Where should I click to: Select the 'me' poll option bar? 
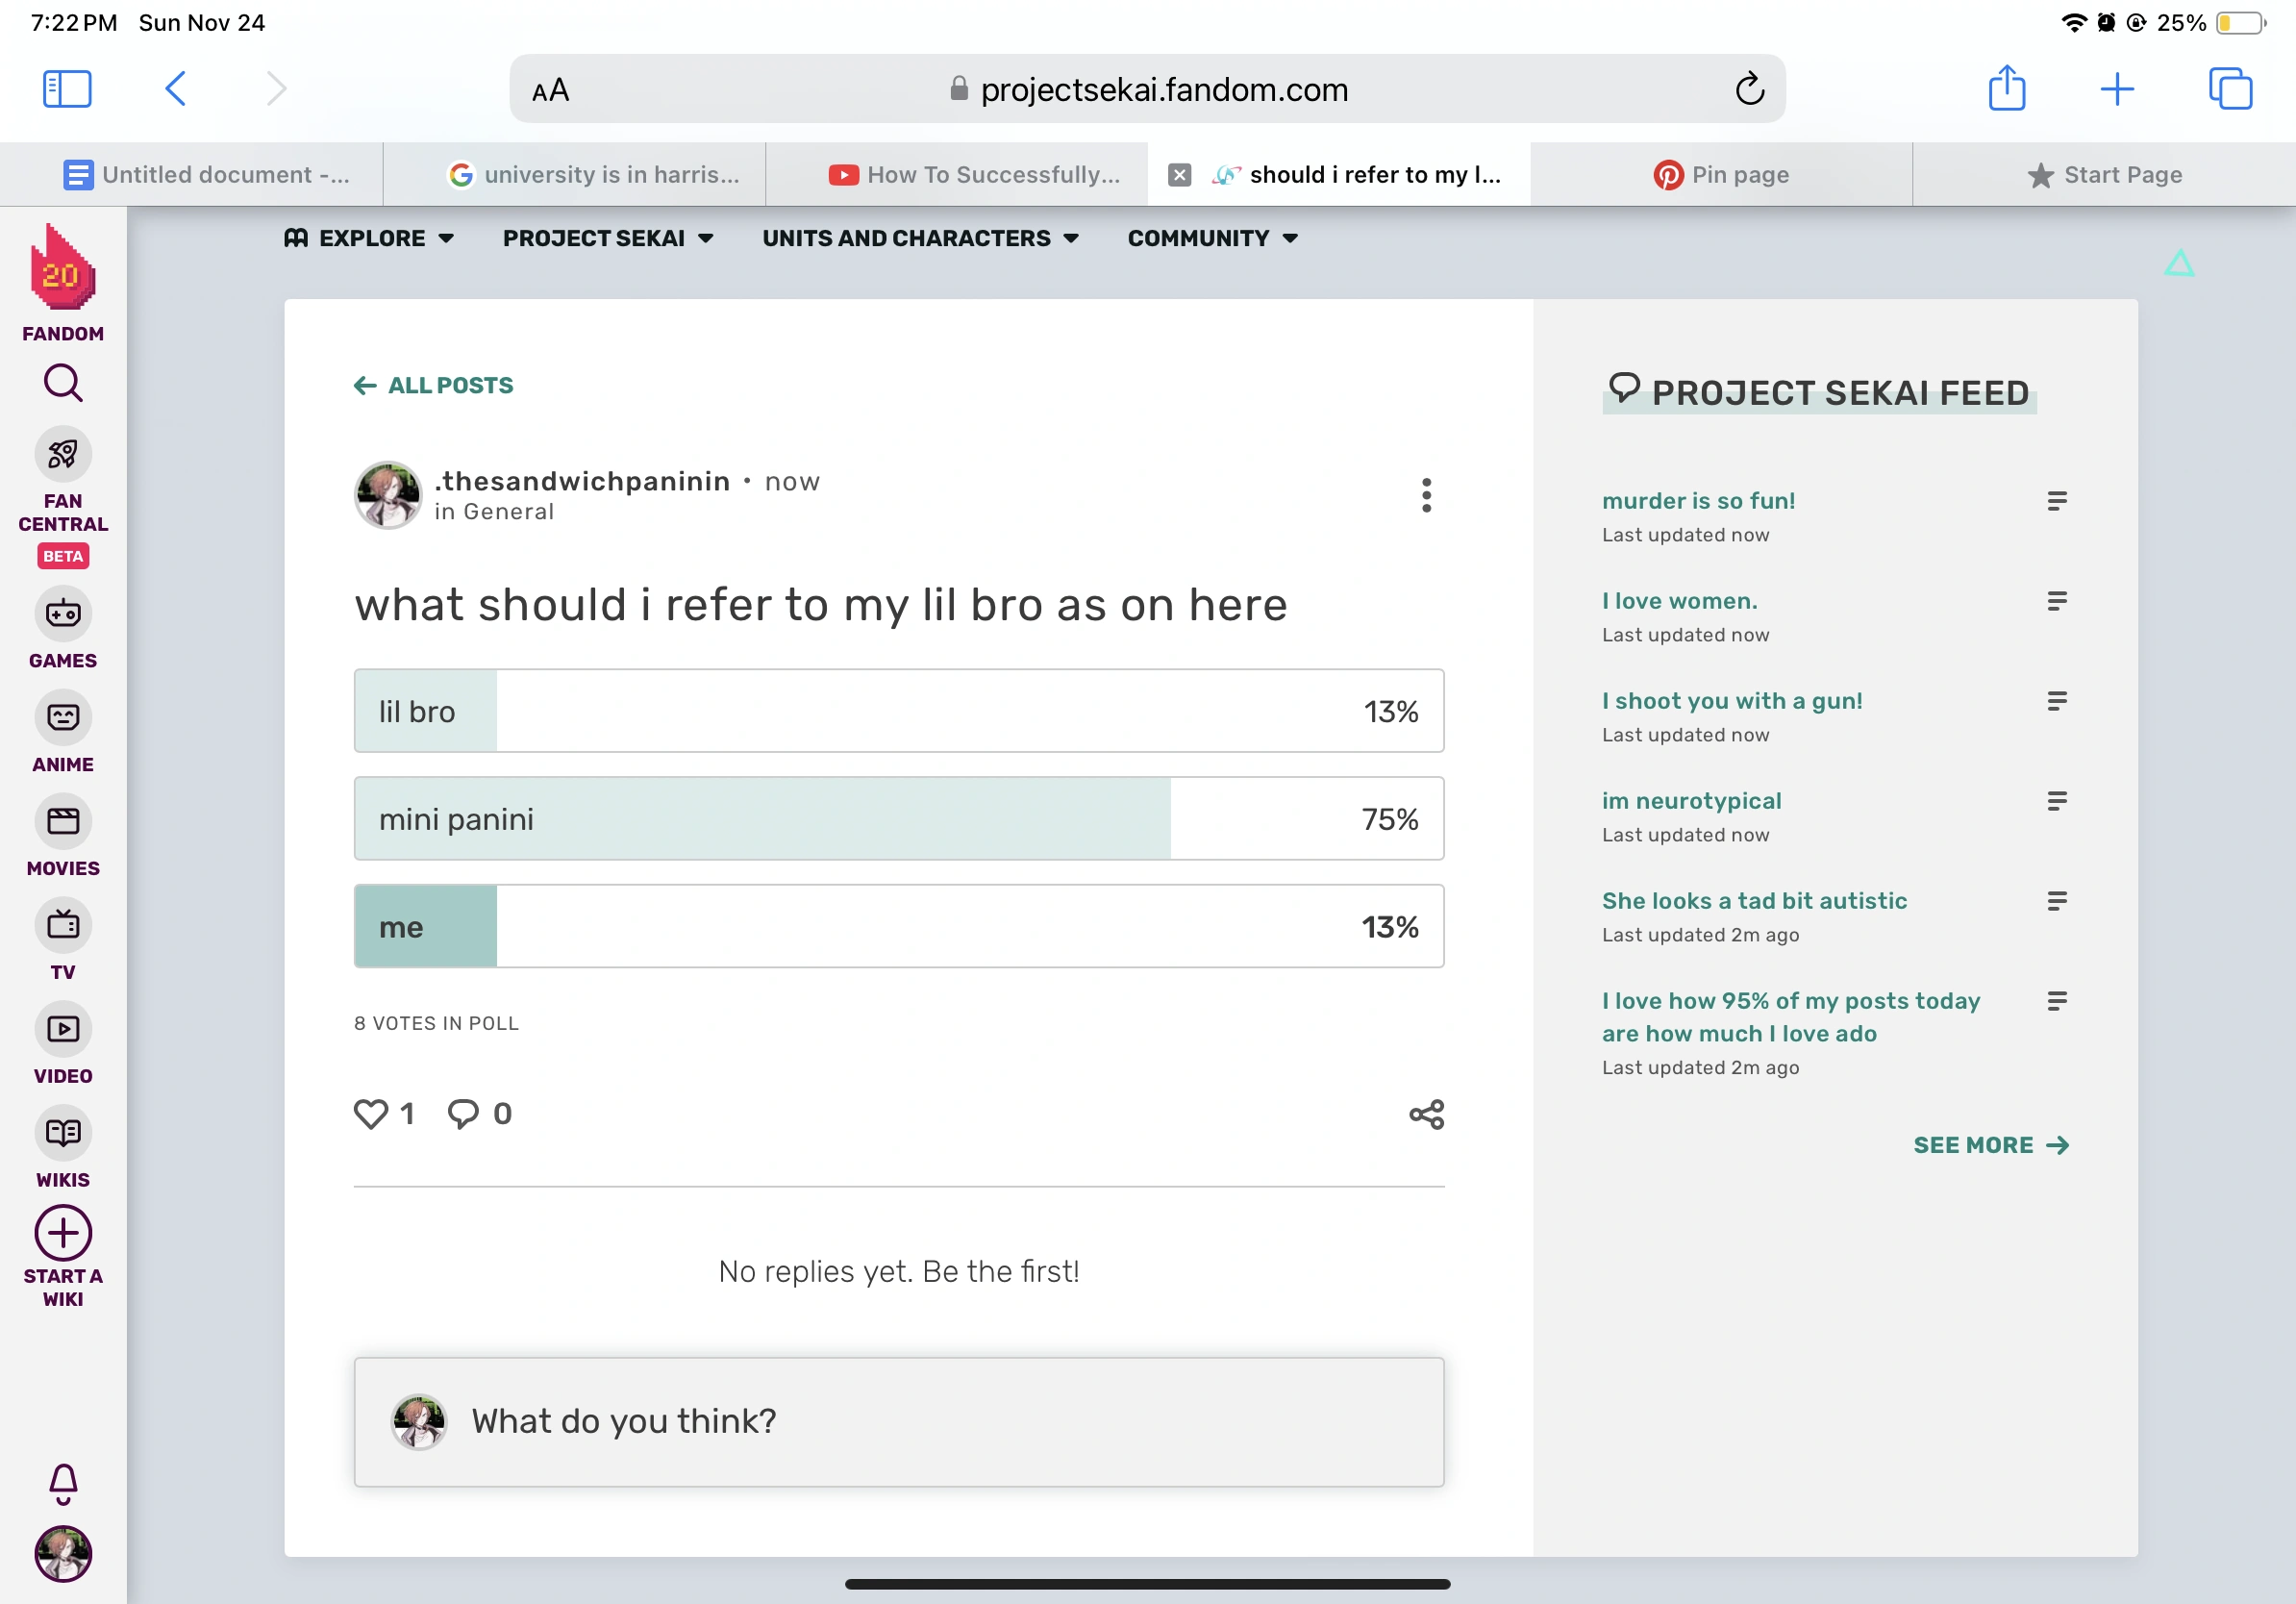pos(898,927)
